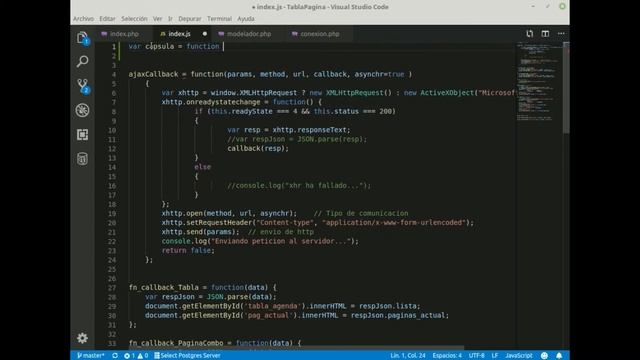Change indentation via Espacios: 4
This screenshot has width=640, height=360.
[447, 356]
